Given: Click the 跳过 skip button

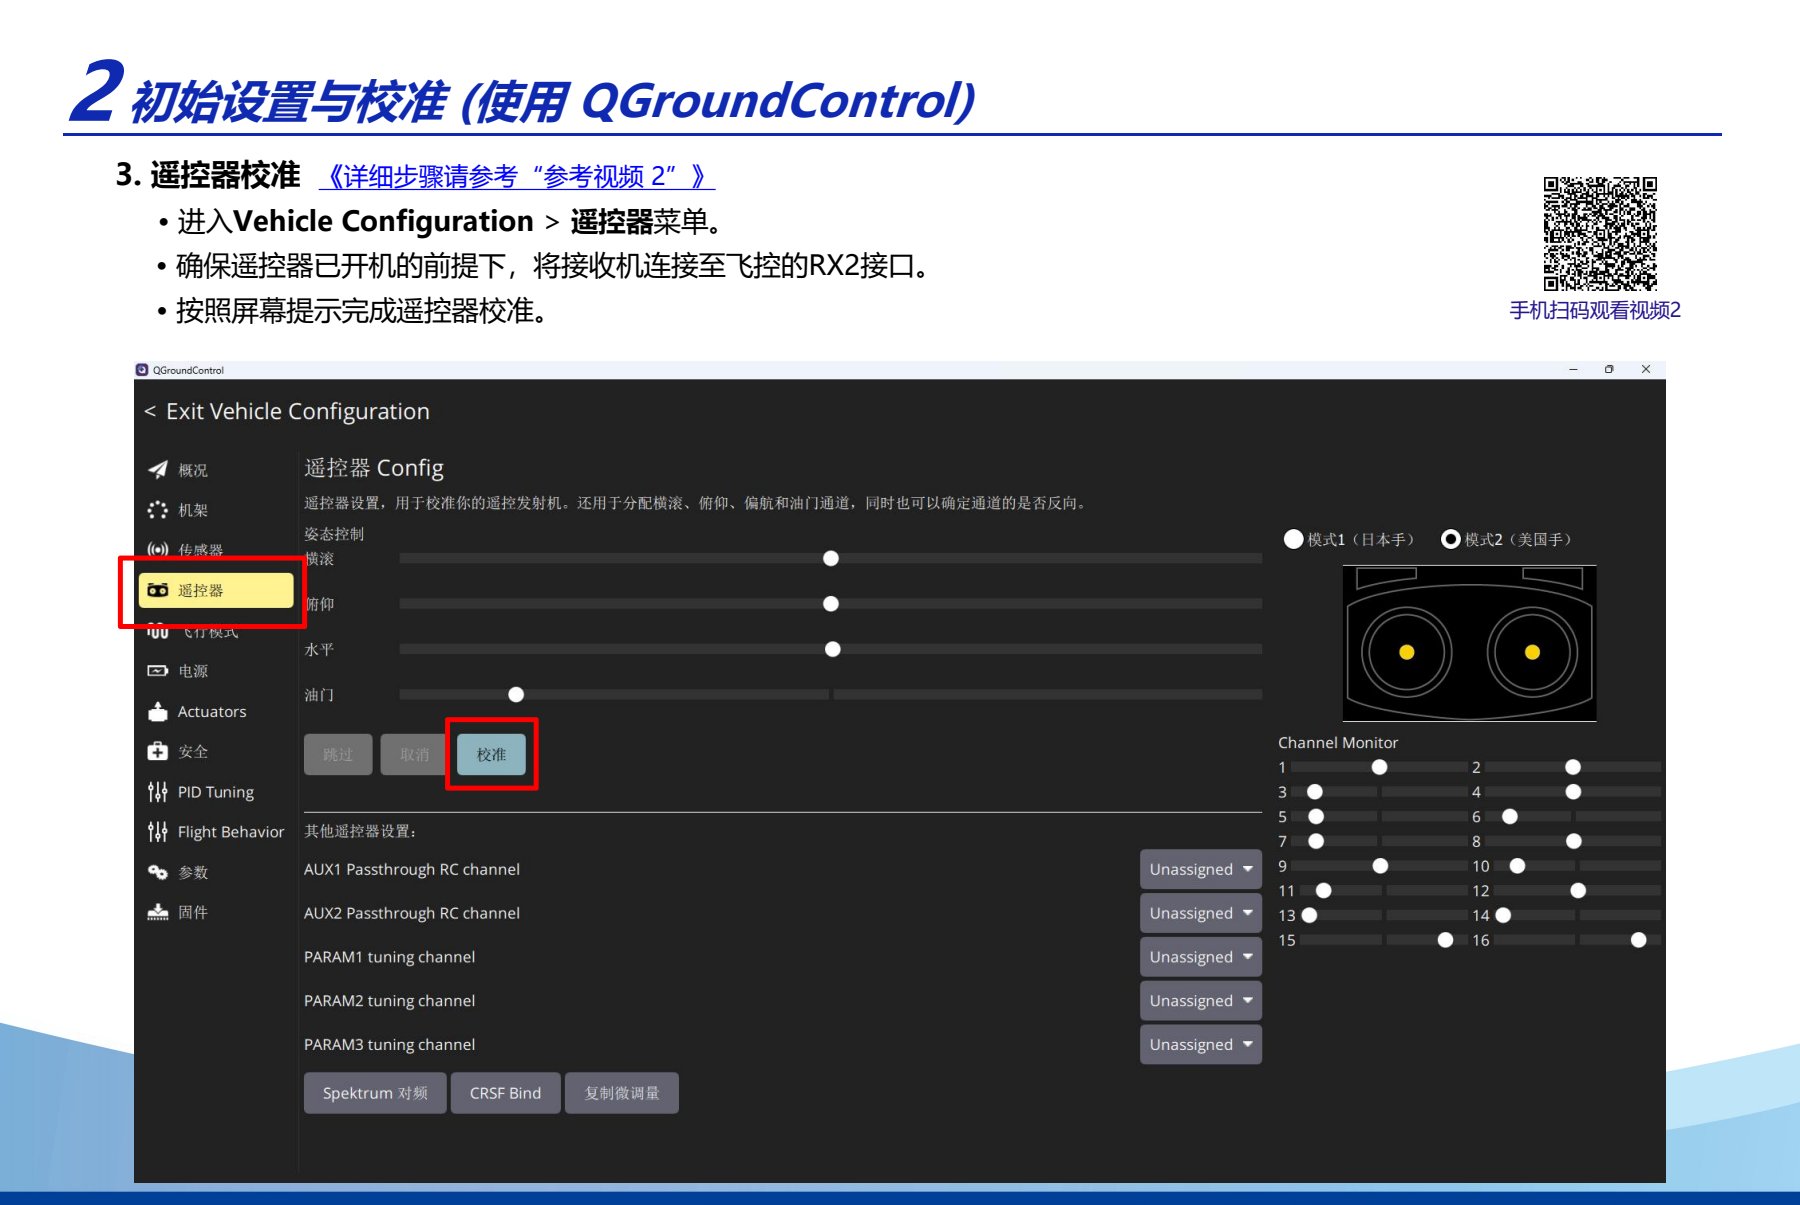Looking at the screenshot, I should click(338, 754).
